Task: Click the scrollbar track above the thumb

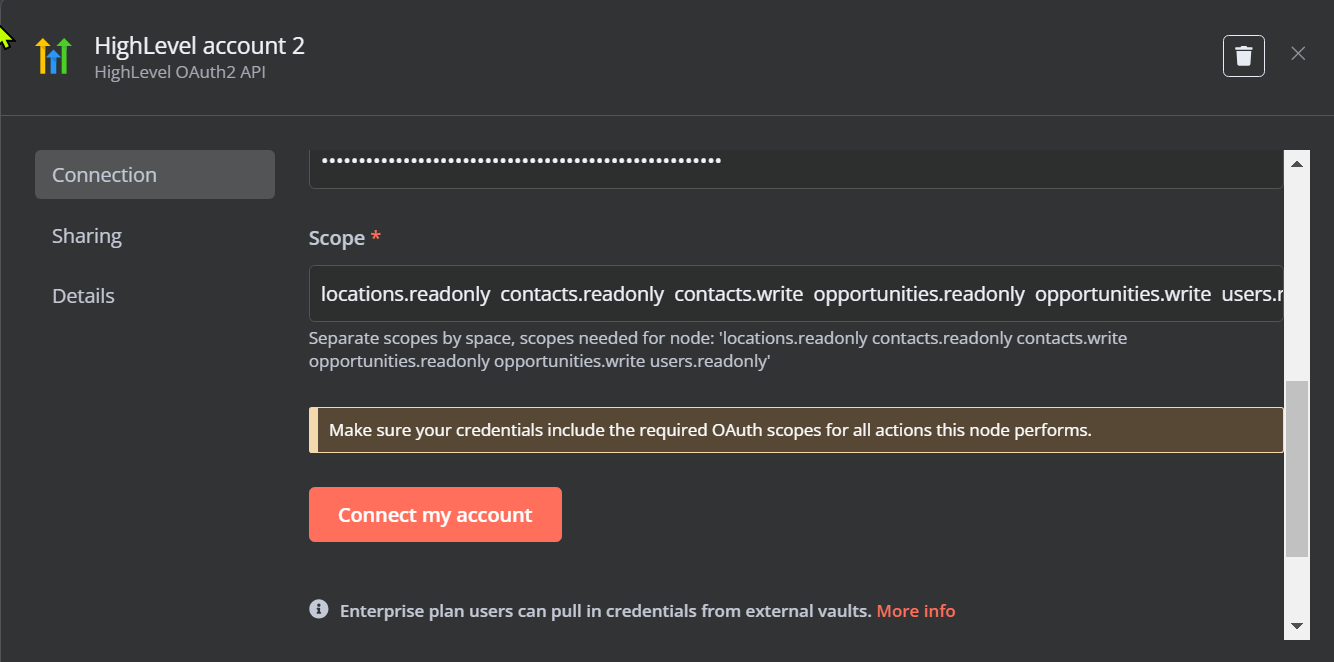Action: point(1296,270)
